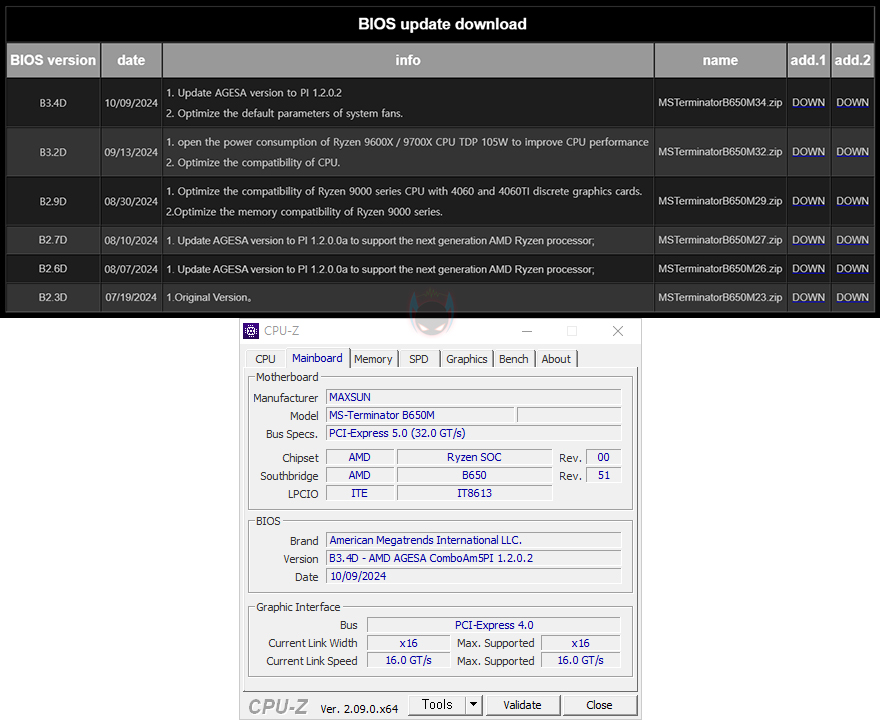This screenshot has height=720, width=880.
Task: Select the BIOS version B3.4D AGESA field
Action: pyautogui.click(x=474, y=558)
